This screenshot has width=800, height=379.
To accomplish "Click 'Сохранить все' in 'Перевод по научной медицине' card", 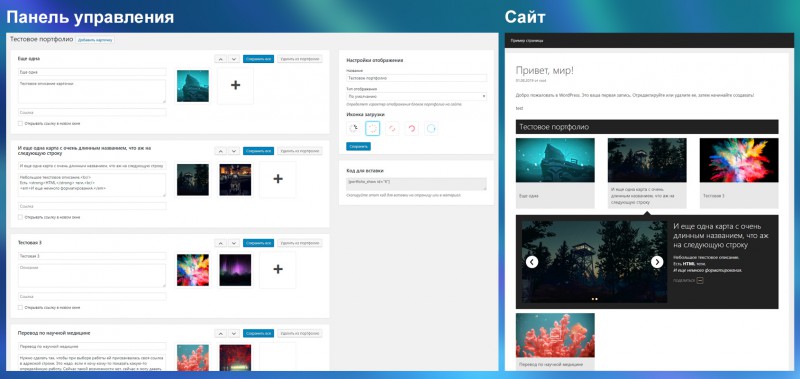I will point(258,333).
